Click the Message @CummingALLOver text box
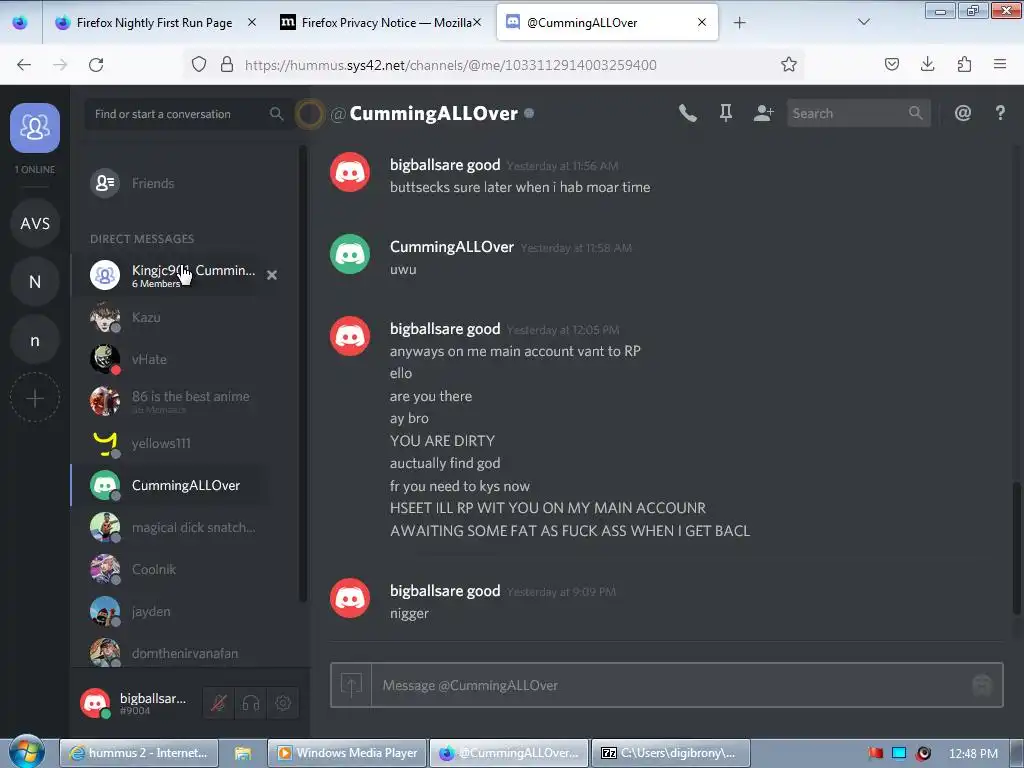 669,685
